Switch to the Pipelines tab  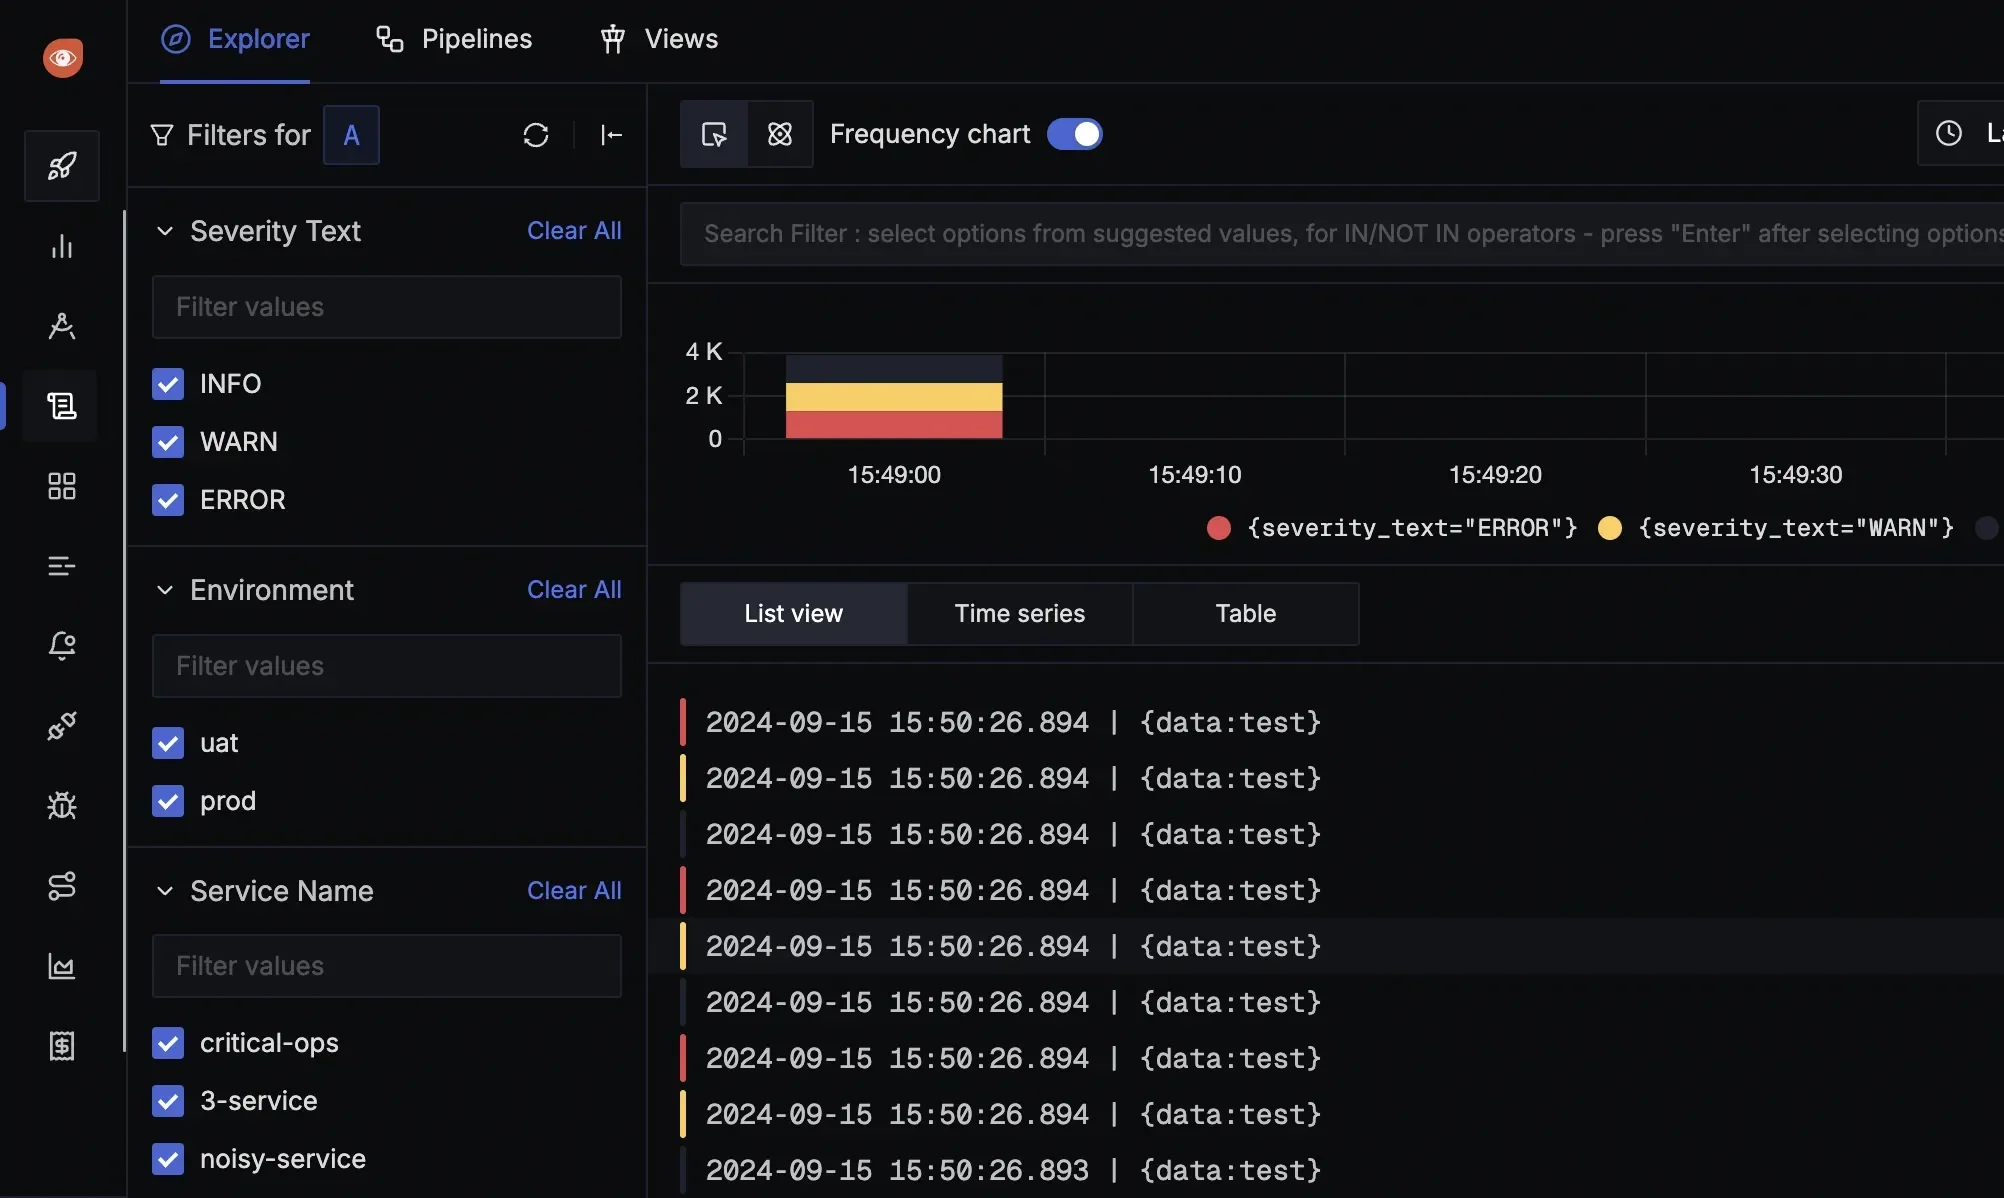pos(454,39)
